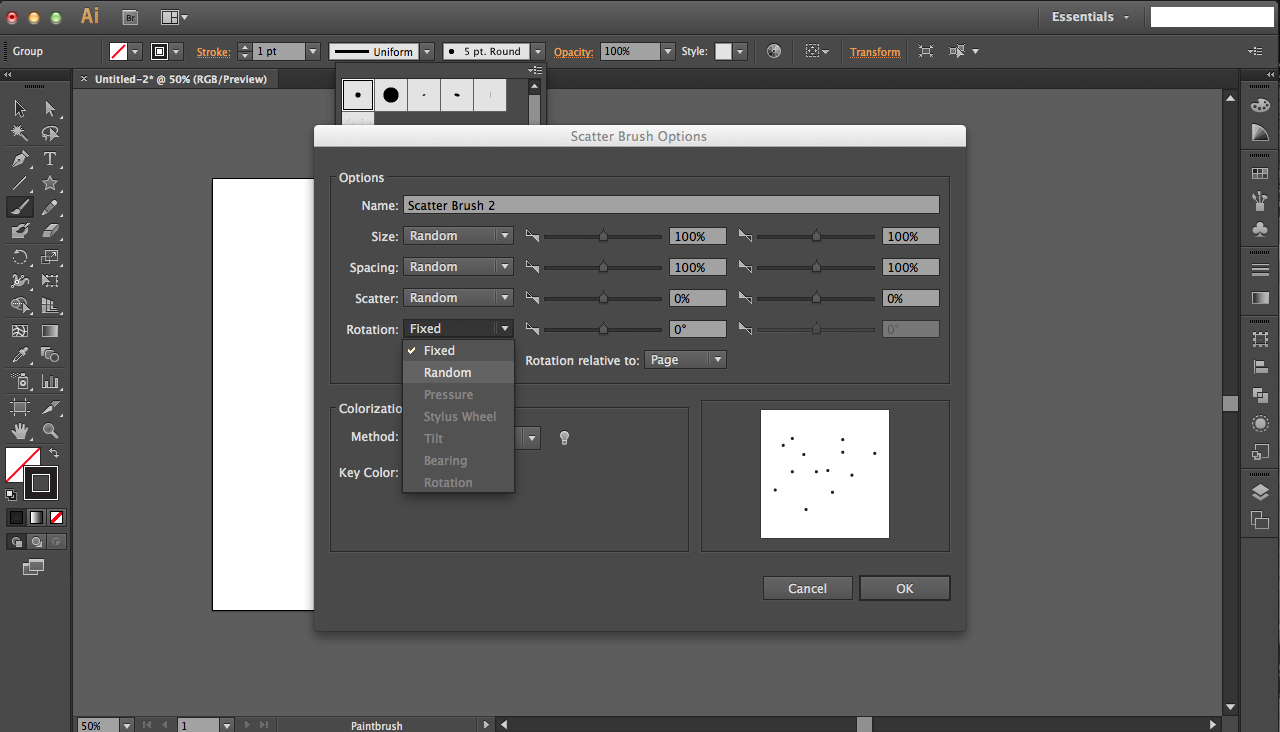
Task: Select the Lasso tool
Action: [50, 133]
